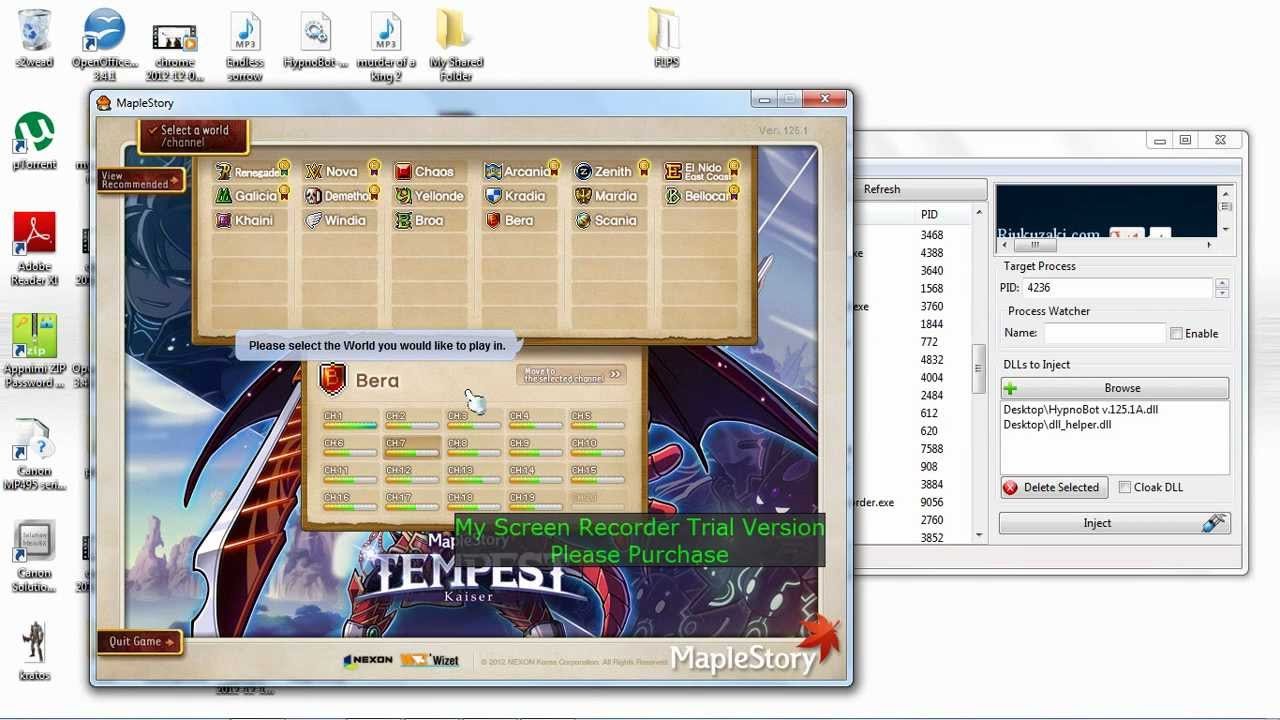Select channel CH.7 in Bera
1280x720 pixels.
click(x=412, y=447)
